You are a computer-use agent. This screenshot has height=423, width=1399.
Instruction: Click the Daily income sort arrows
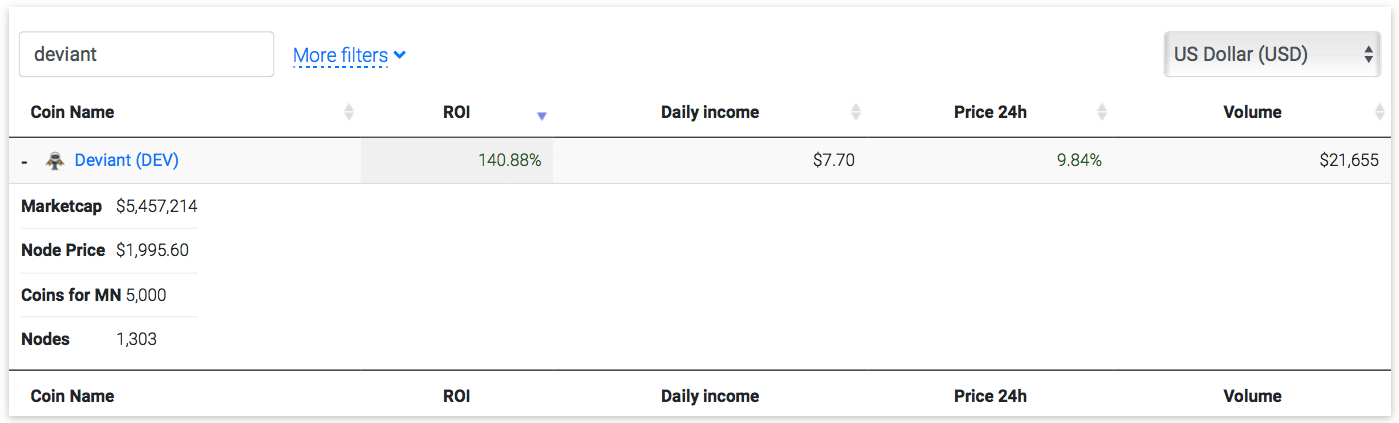[x=856, y=112]
